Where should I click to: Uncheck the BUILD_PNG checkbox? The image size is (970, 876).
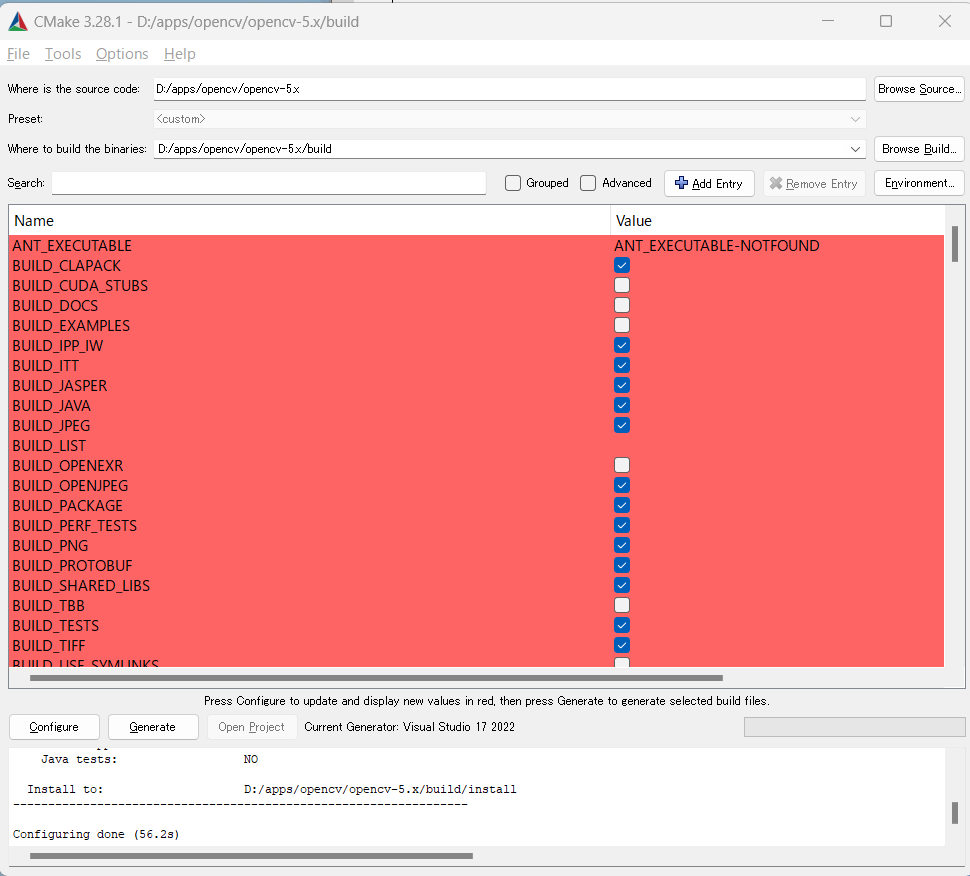(622, 546)
